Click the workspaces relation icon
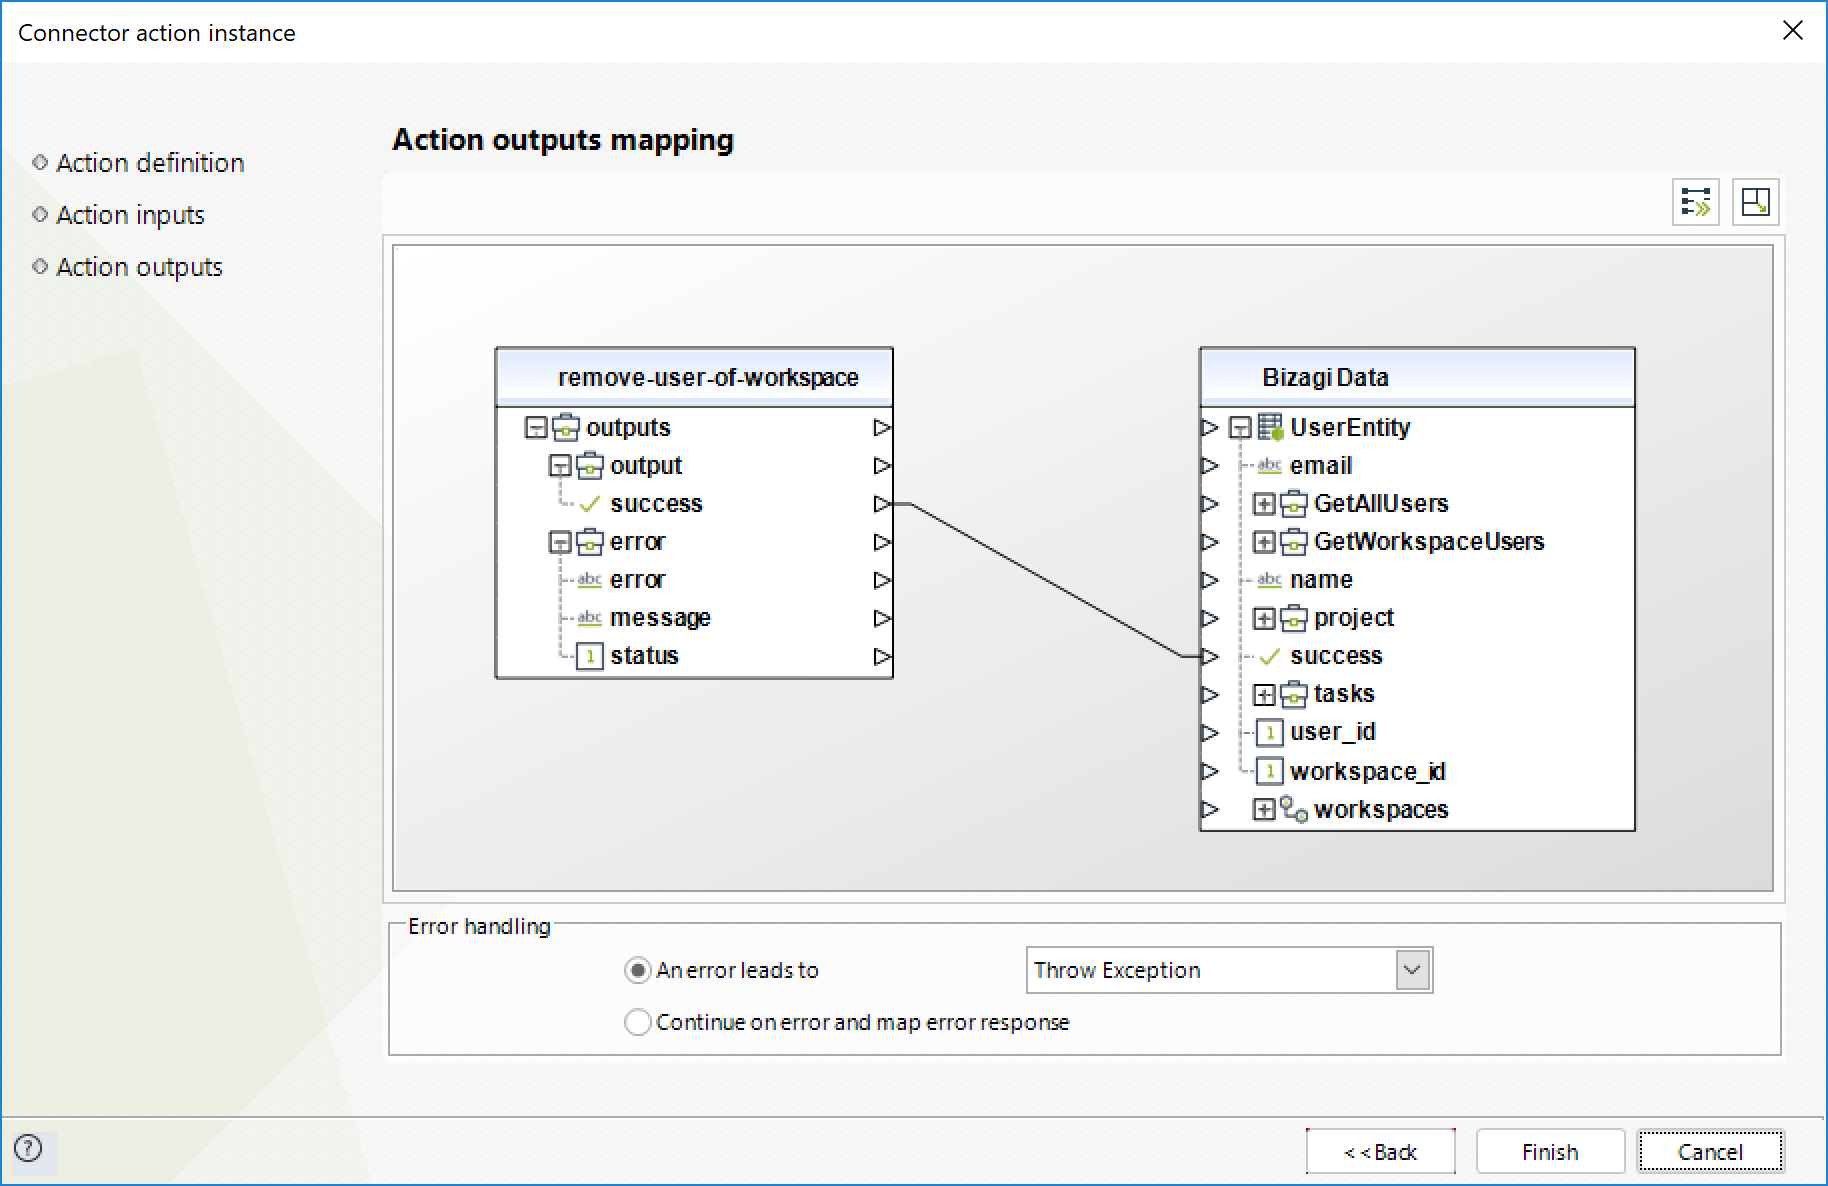1828x1186 pixels. click(1294, 809)
